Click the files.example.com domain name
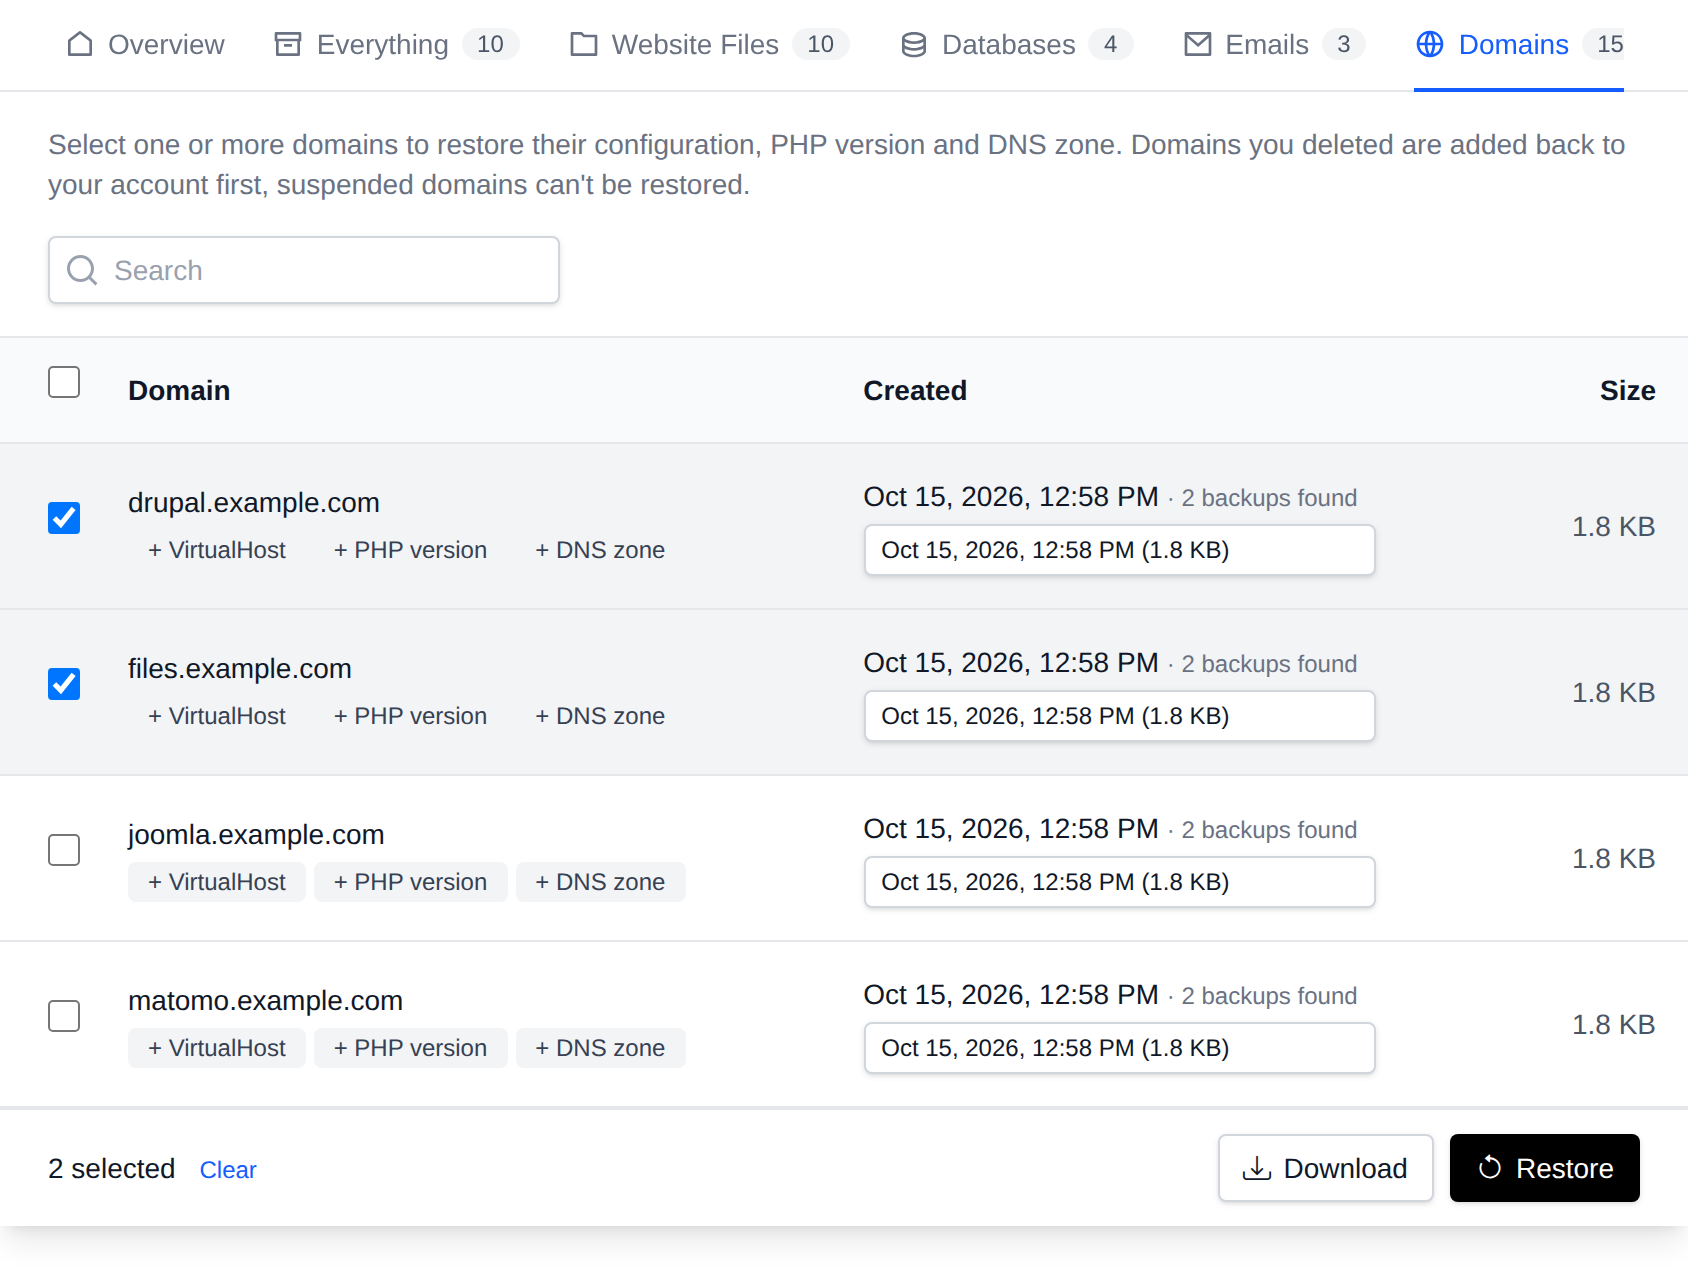Viewport: 1688px width, 1266px height. (x=240, y=668)
